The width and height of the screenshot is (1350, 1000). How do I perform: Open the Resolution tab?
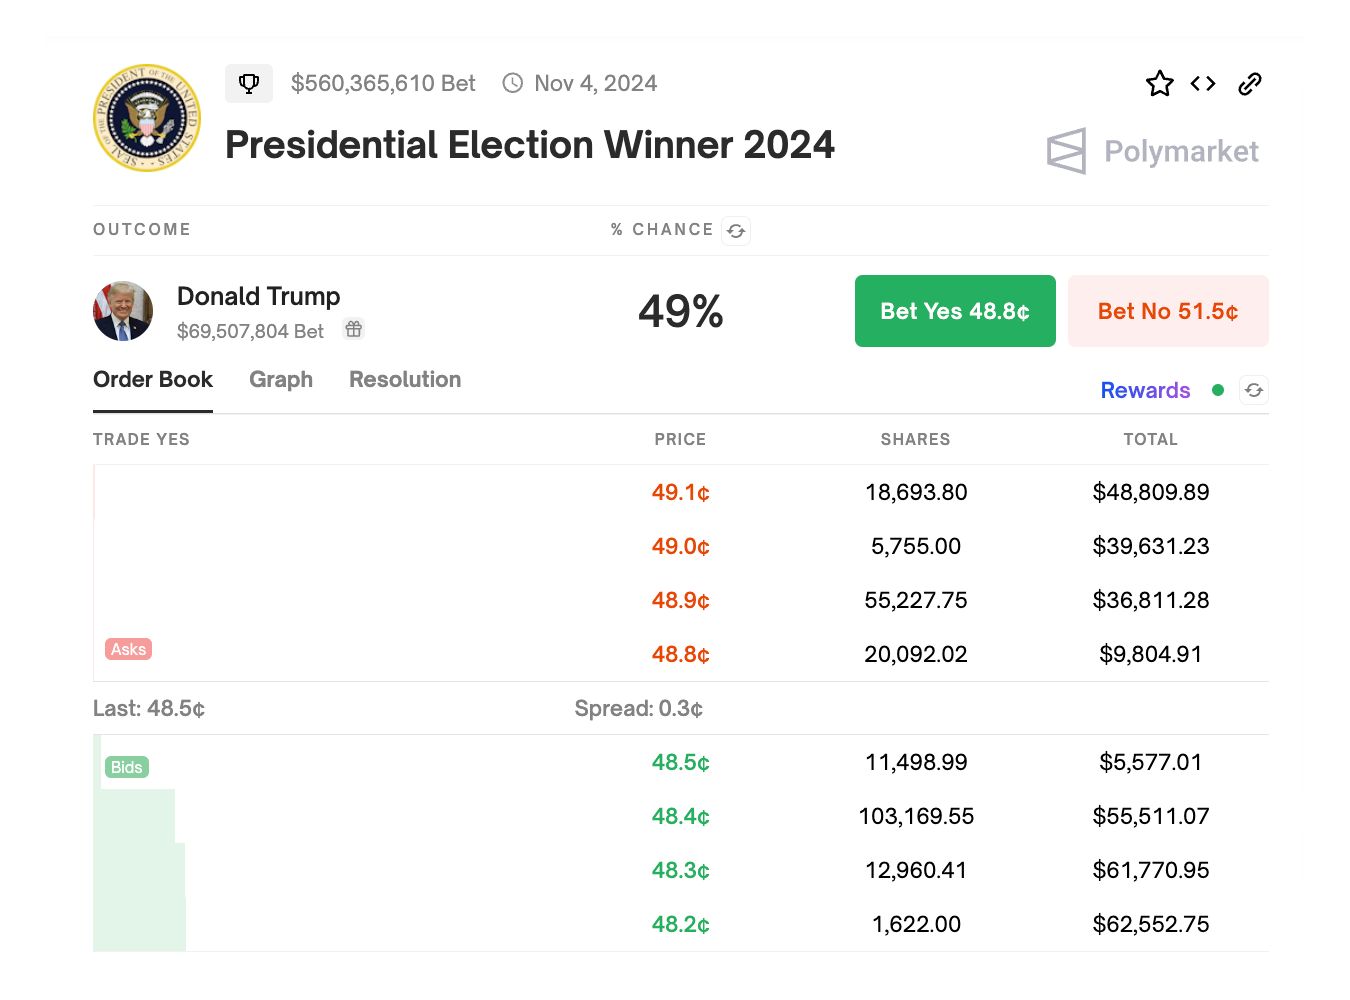[405, 380]
